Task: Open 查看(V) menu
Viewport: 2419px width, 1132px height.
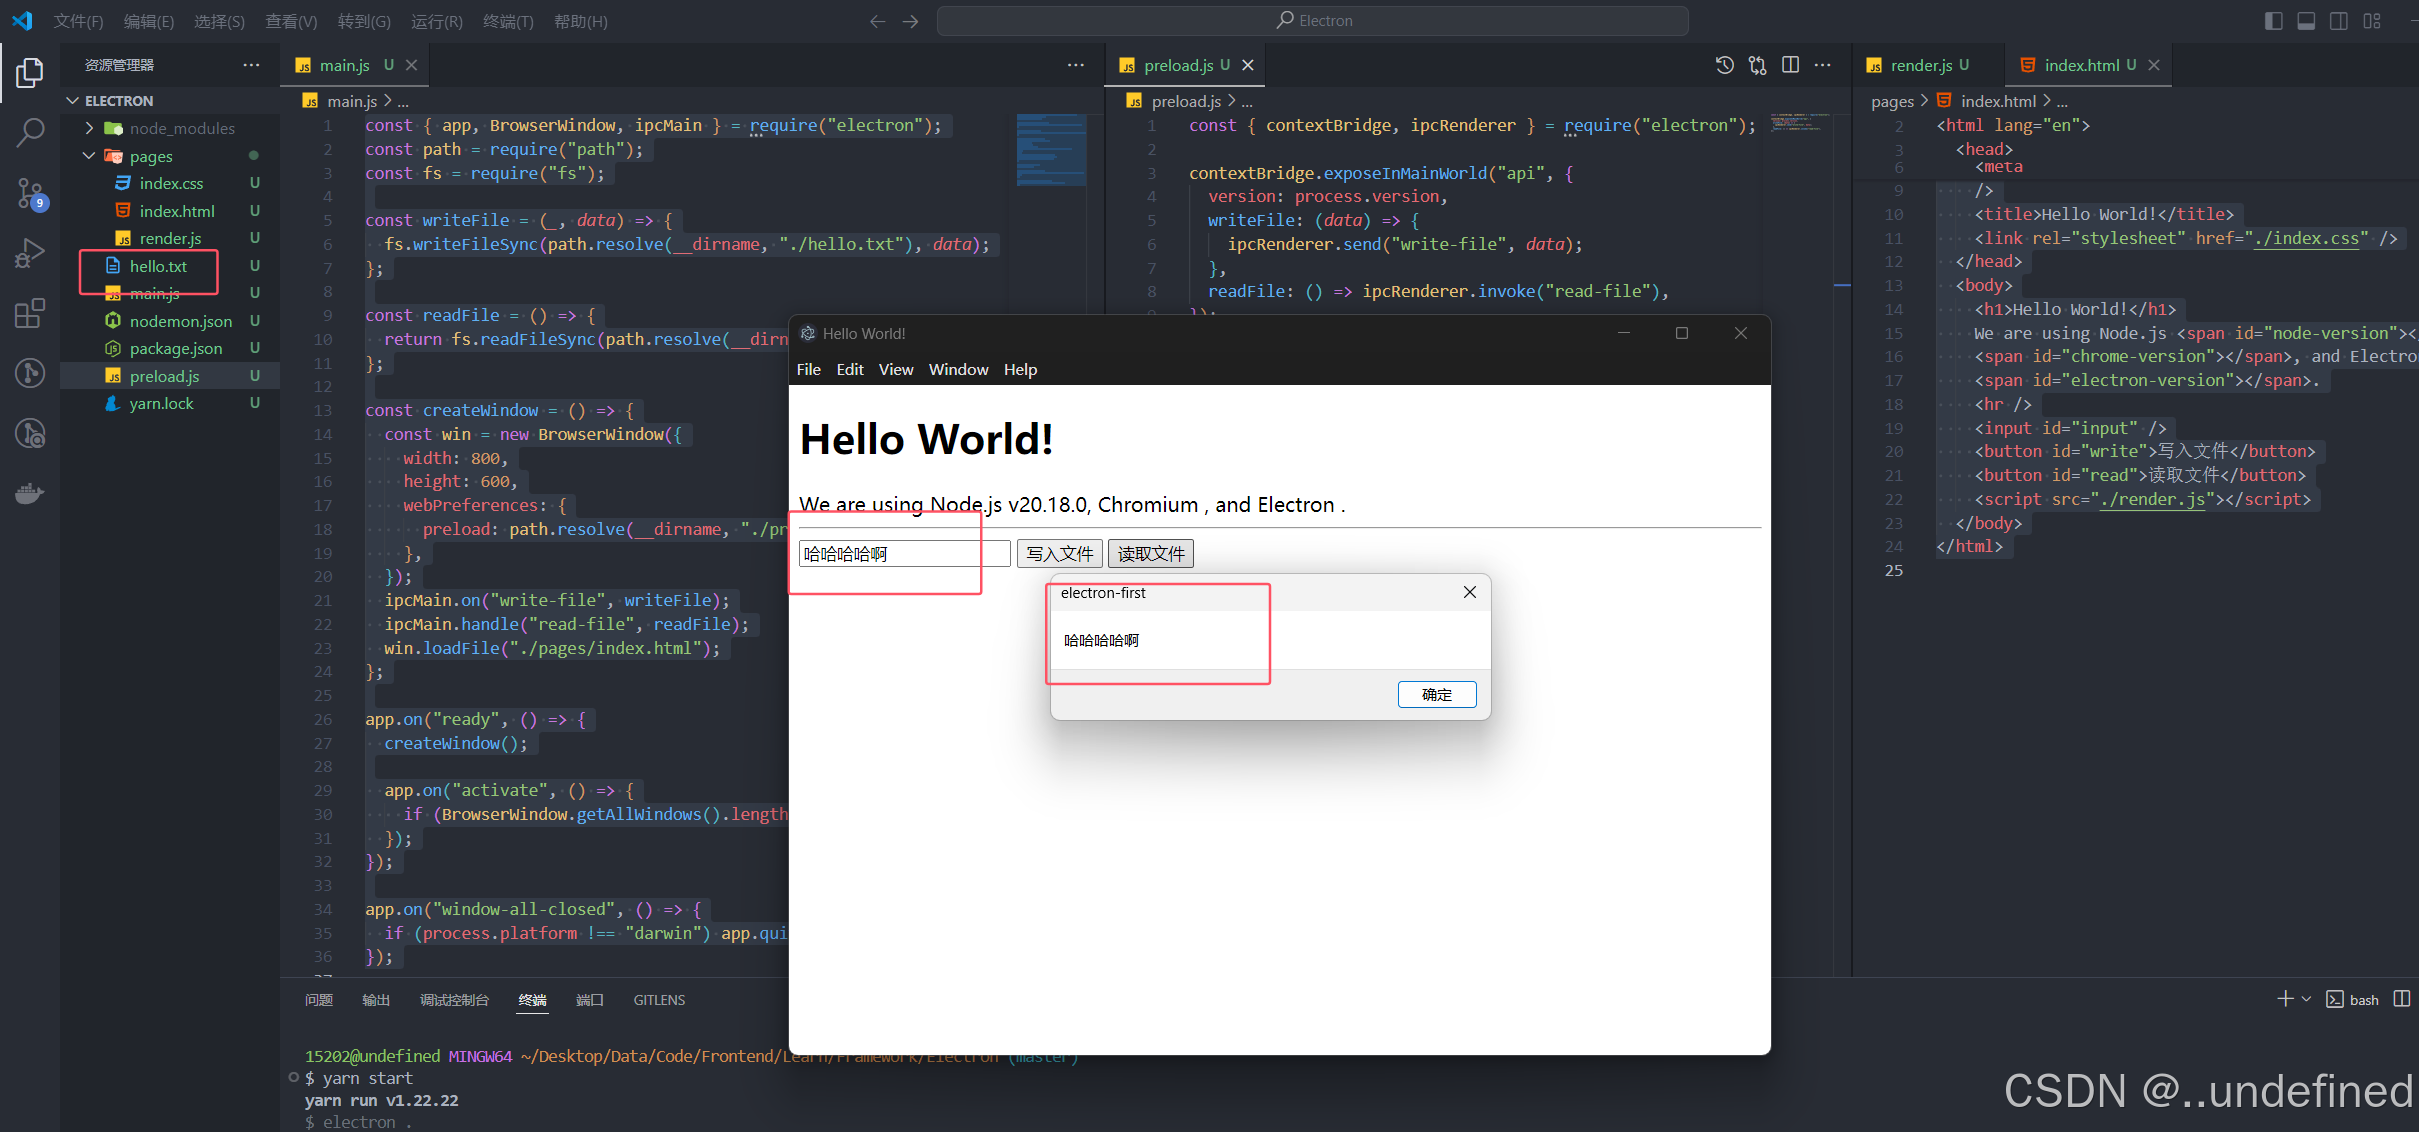Action: (291, 21)
